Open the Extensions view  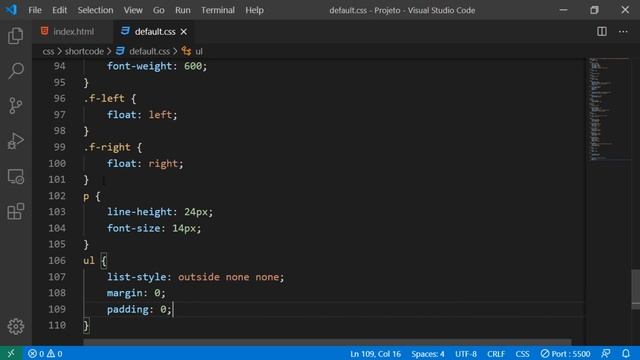pos(16,211)
